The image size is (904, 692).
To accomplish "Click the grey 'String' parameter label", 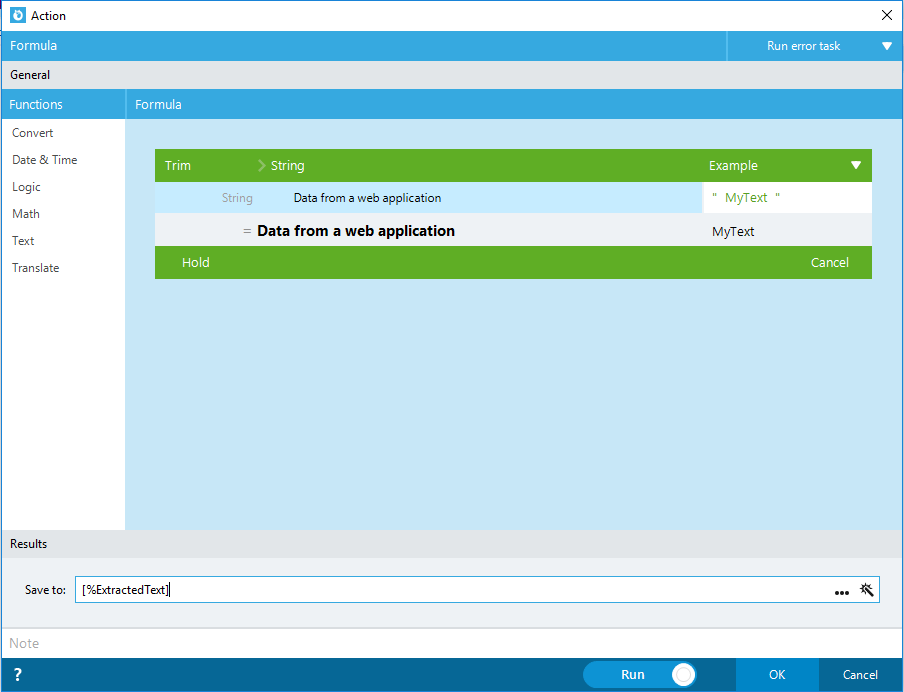I will (237, 198).
